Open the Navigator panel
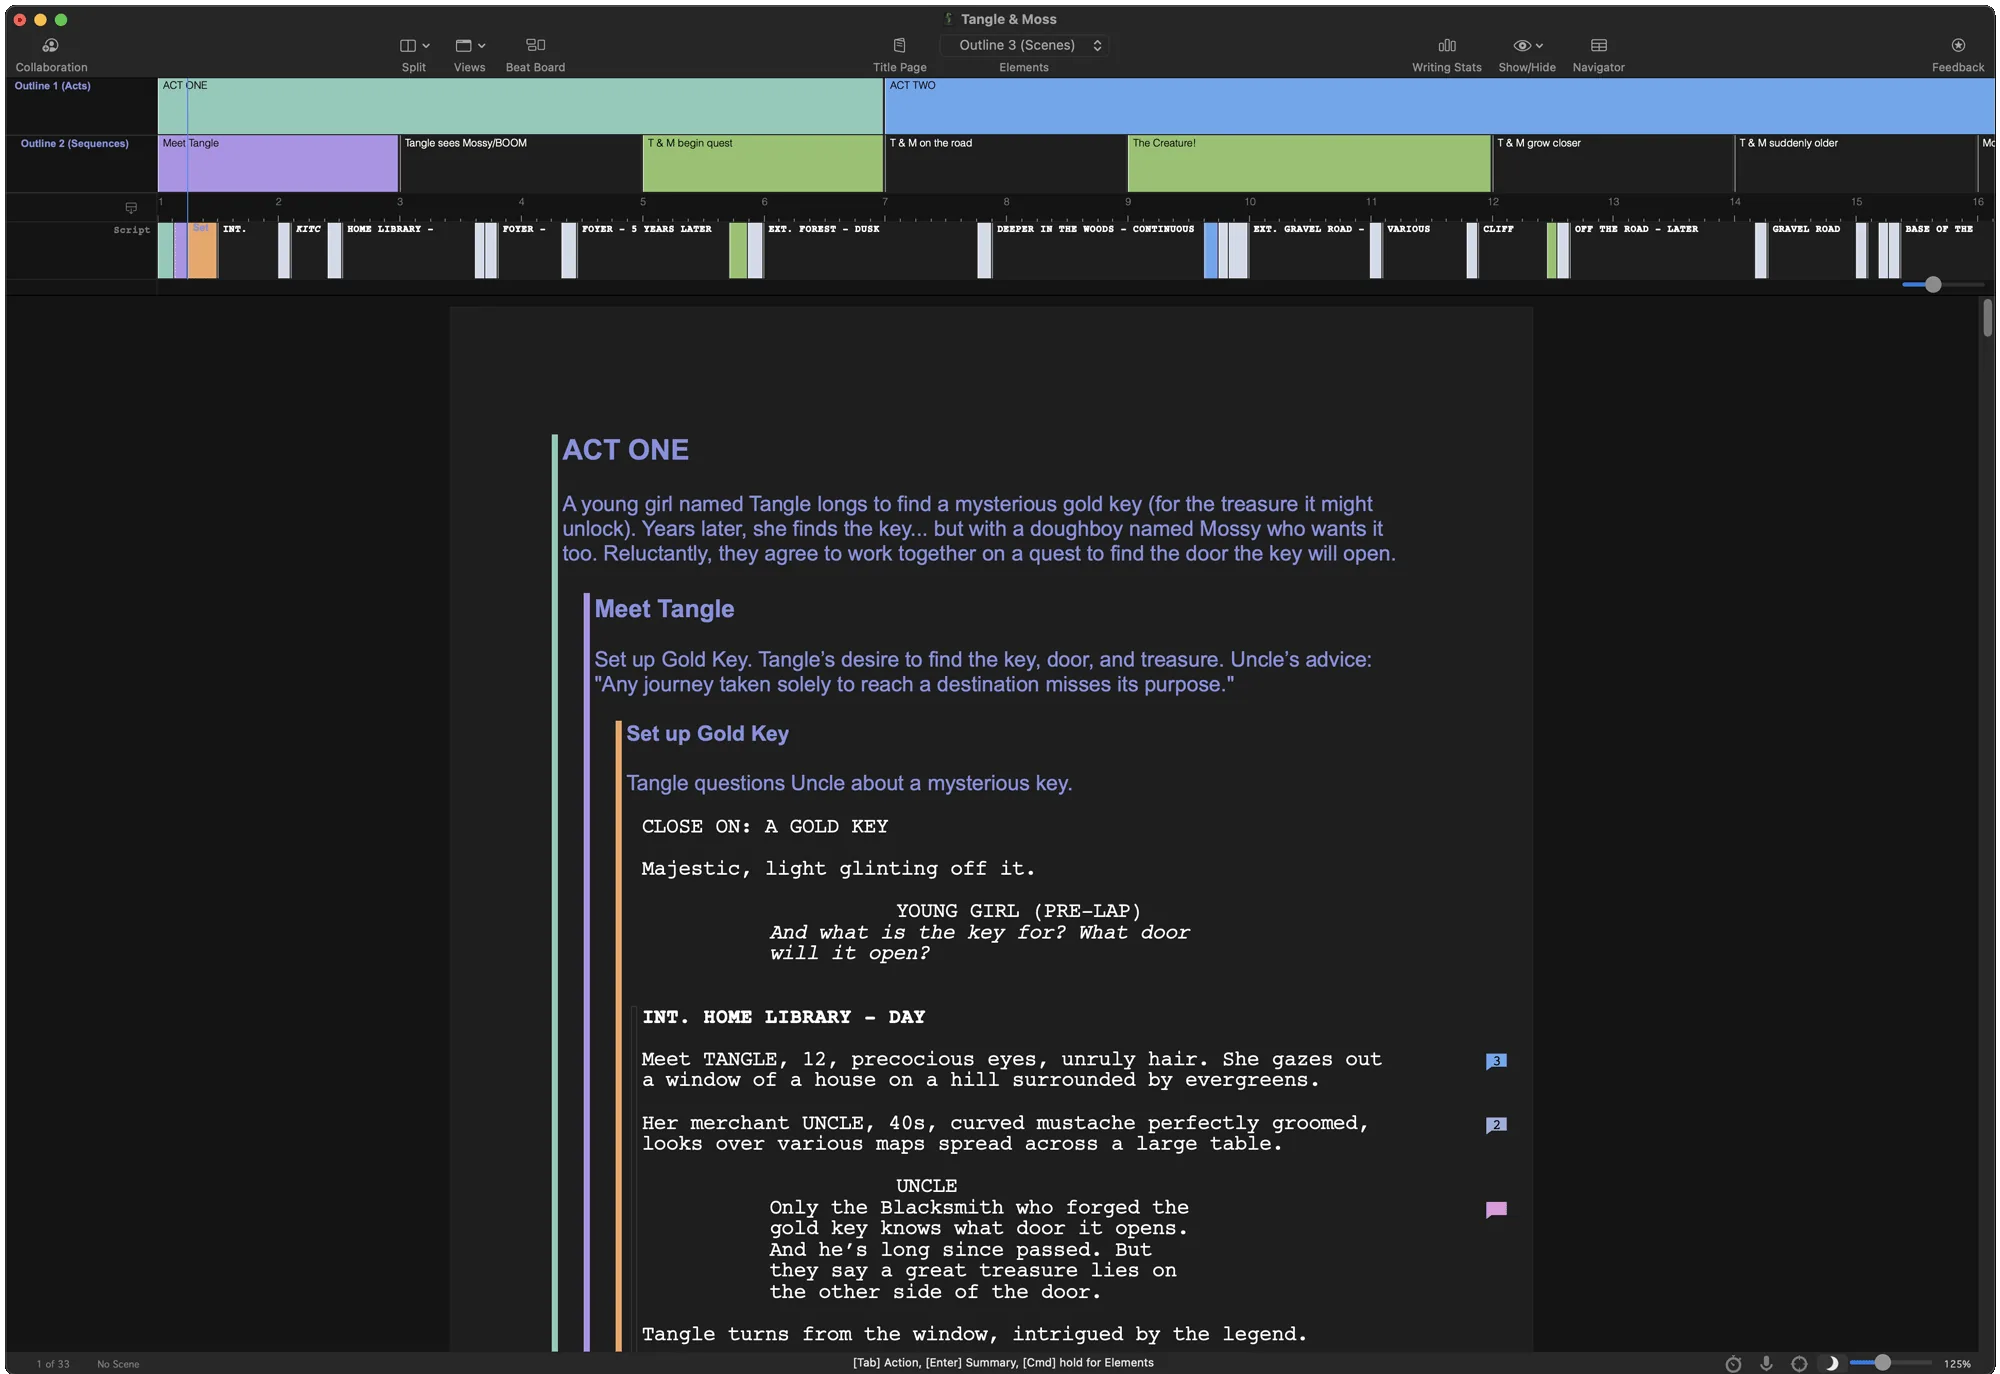The width and height of the screenshot is (2000, 1374). [x=1598, y=54]
